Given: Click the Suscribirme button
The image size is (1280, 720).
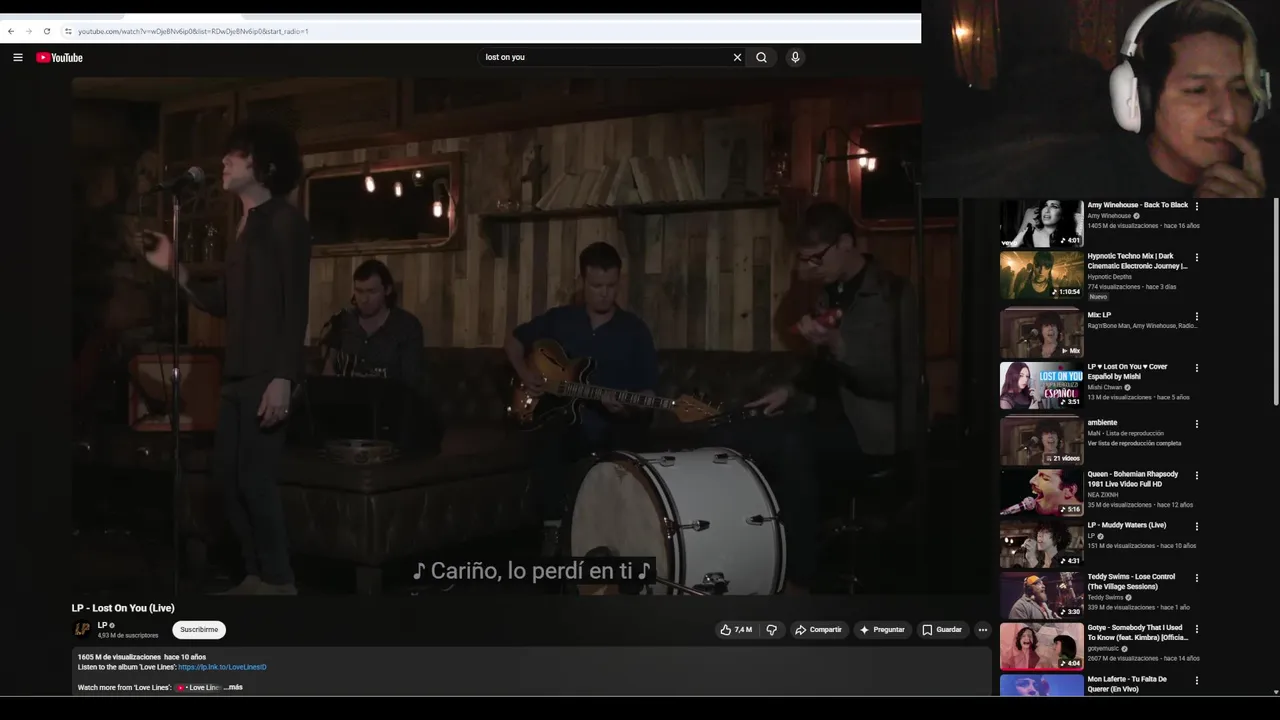Looking at the screenshot, I should [x=199, y=629].
